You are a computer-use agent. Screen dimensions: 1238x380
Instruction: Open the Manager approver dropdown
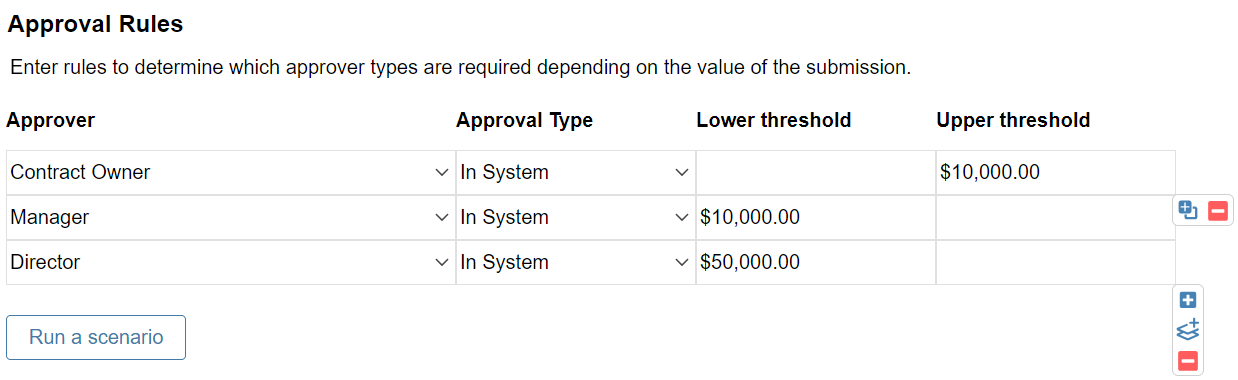pos(230,217)
